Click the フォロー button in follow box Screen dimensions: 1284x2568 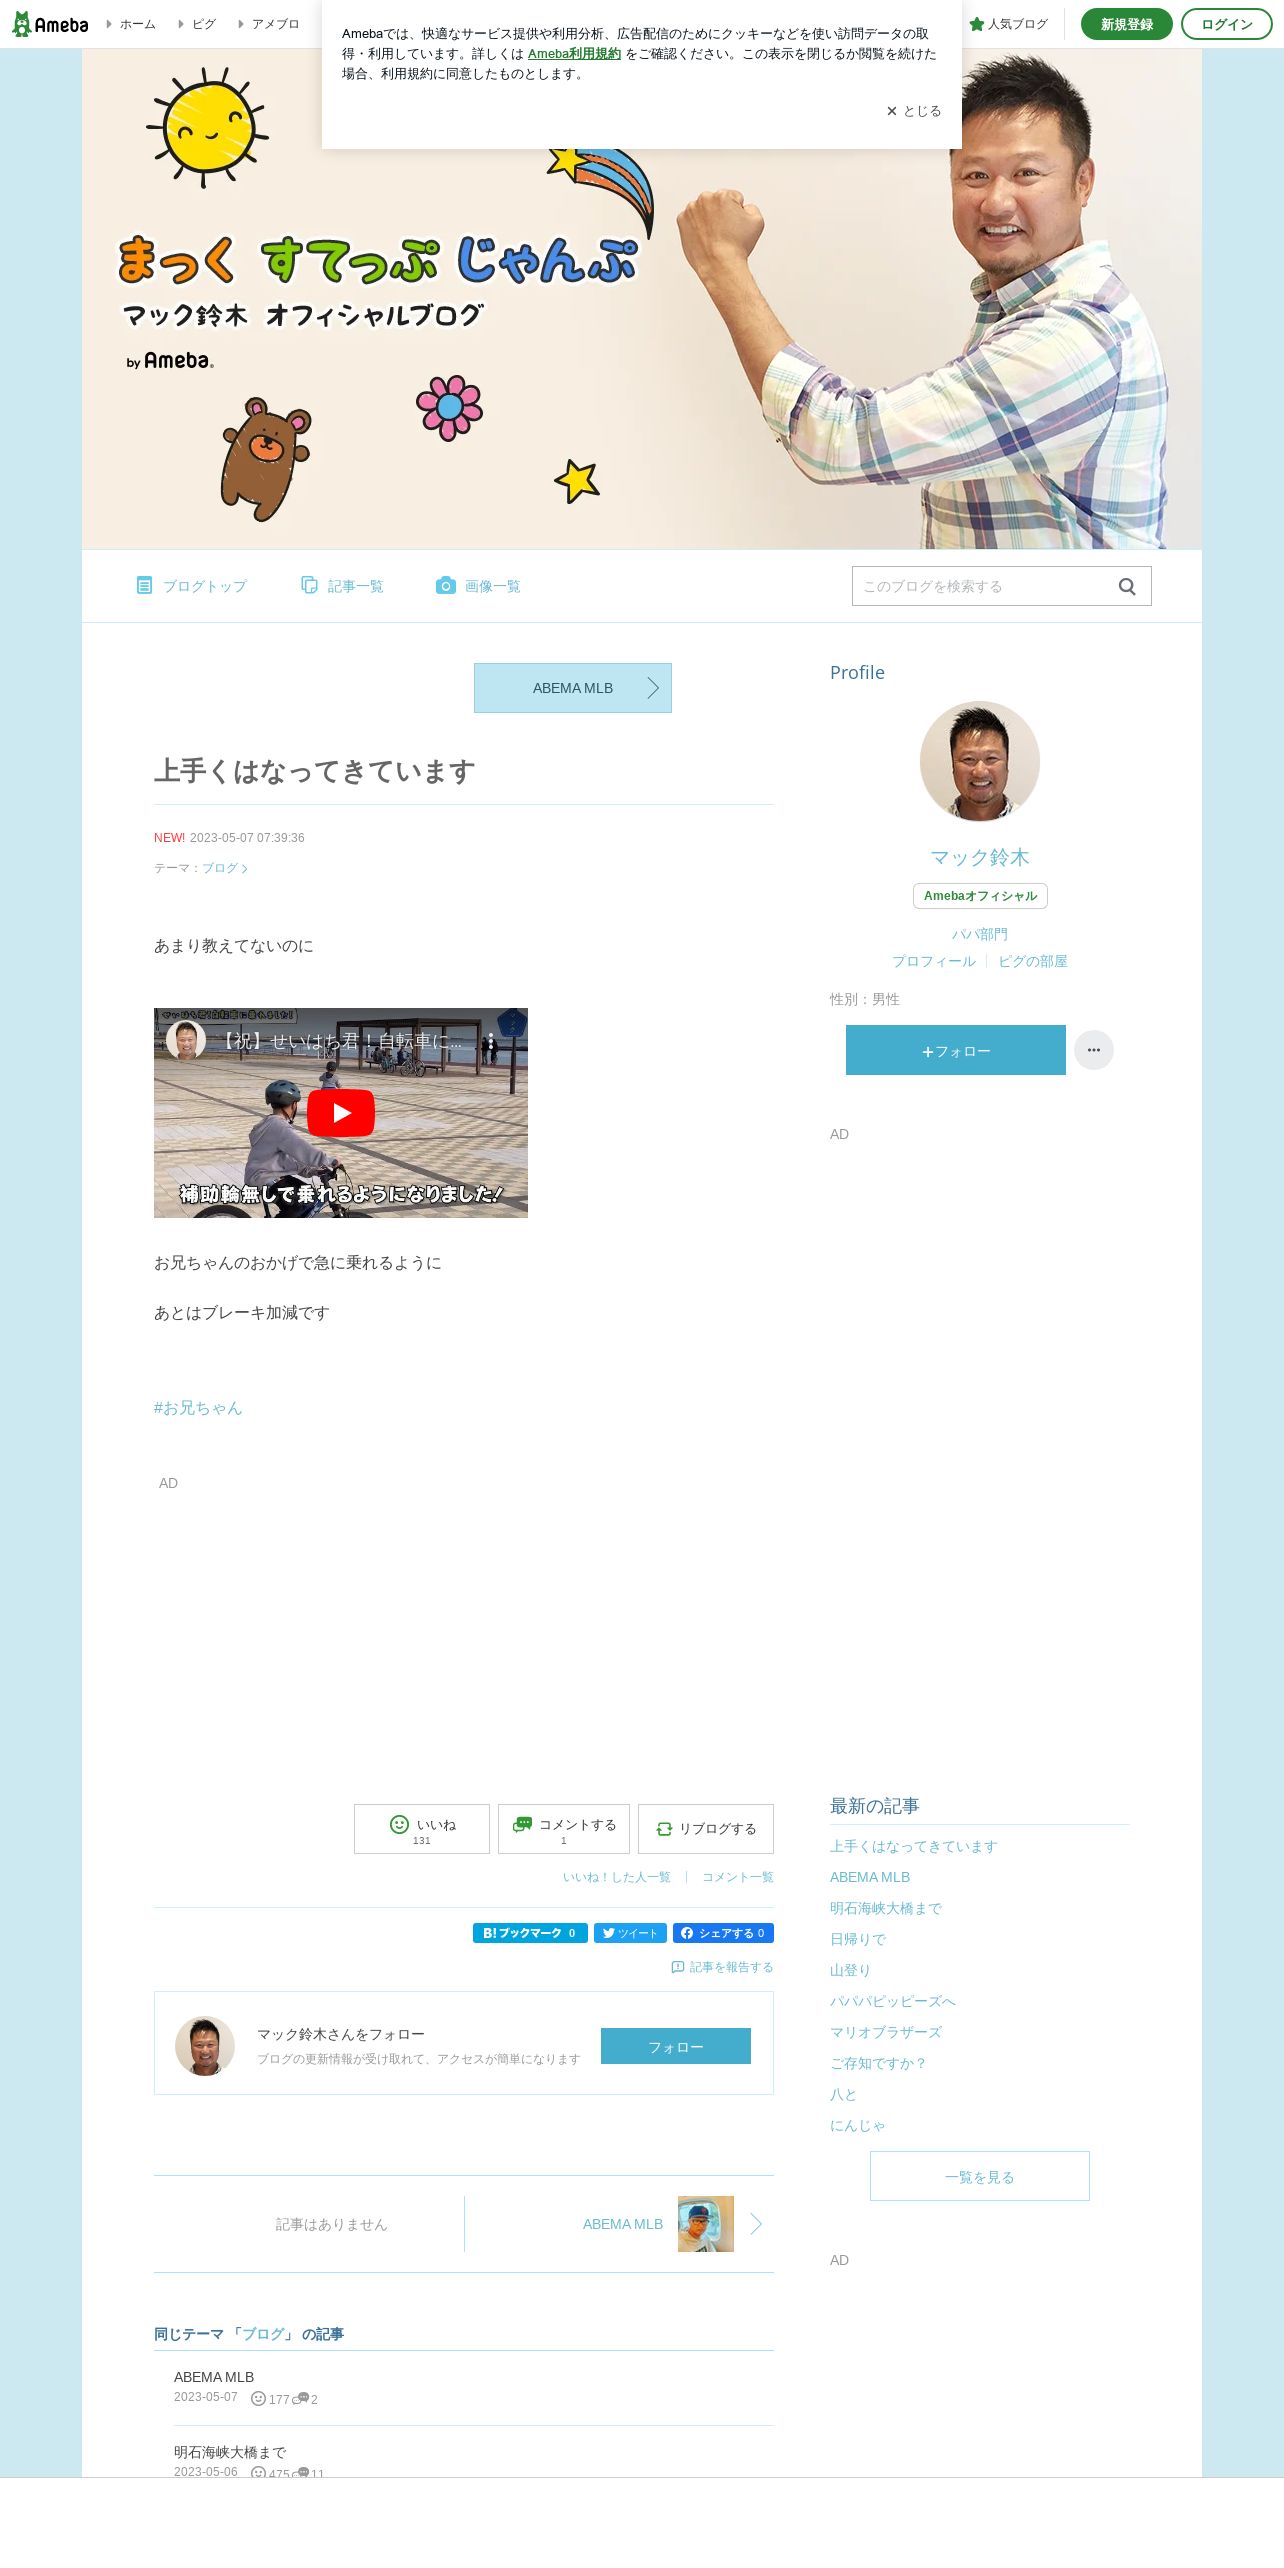coord(676,2046)
